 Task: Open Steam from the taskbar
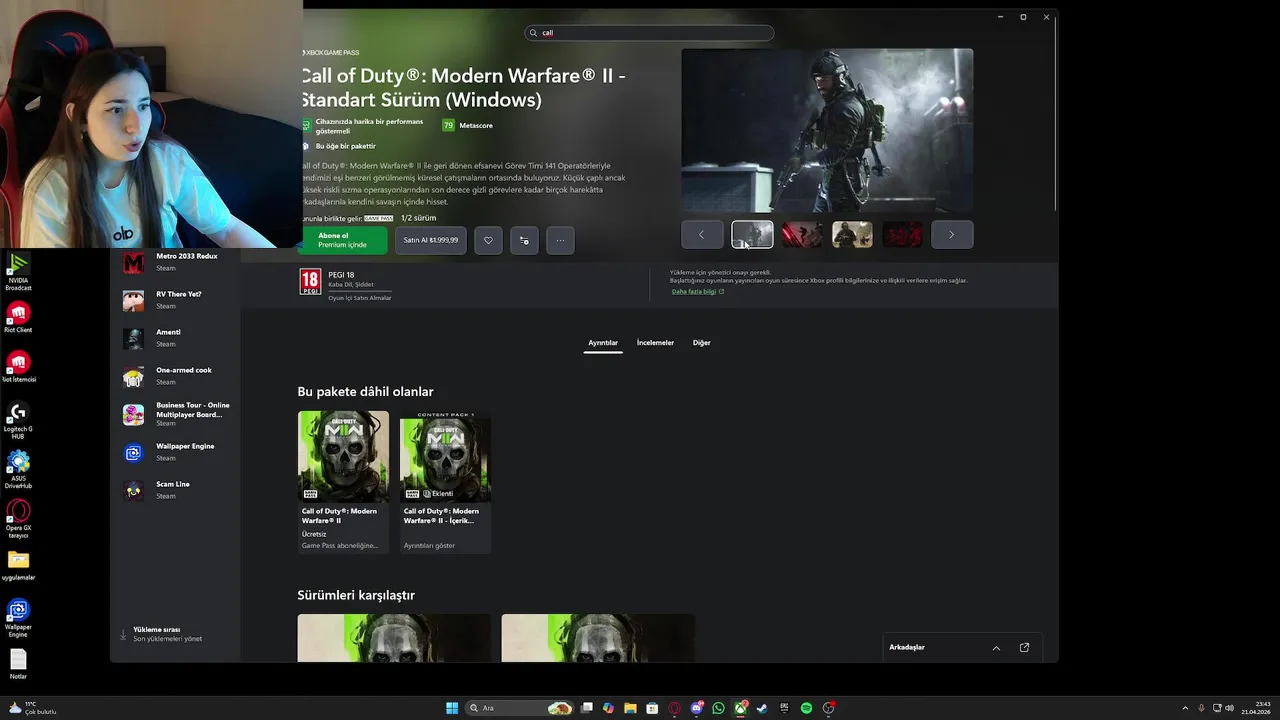pos(762,708)
